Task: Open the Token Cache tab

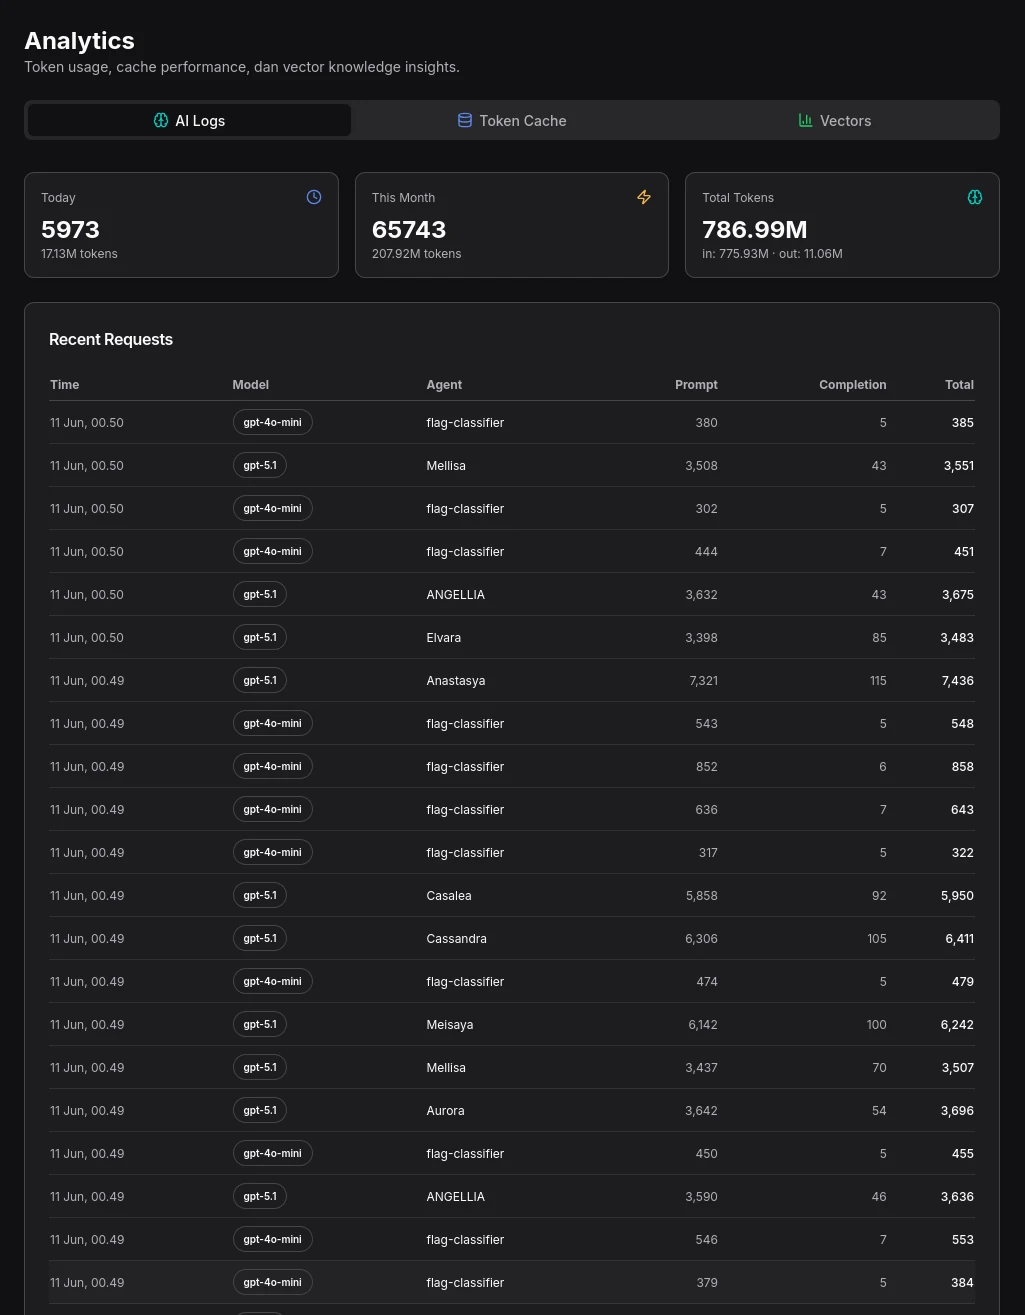Action: [512, 120]
